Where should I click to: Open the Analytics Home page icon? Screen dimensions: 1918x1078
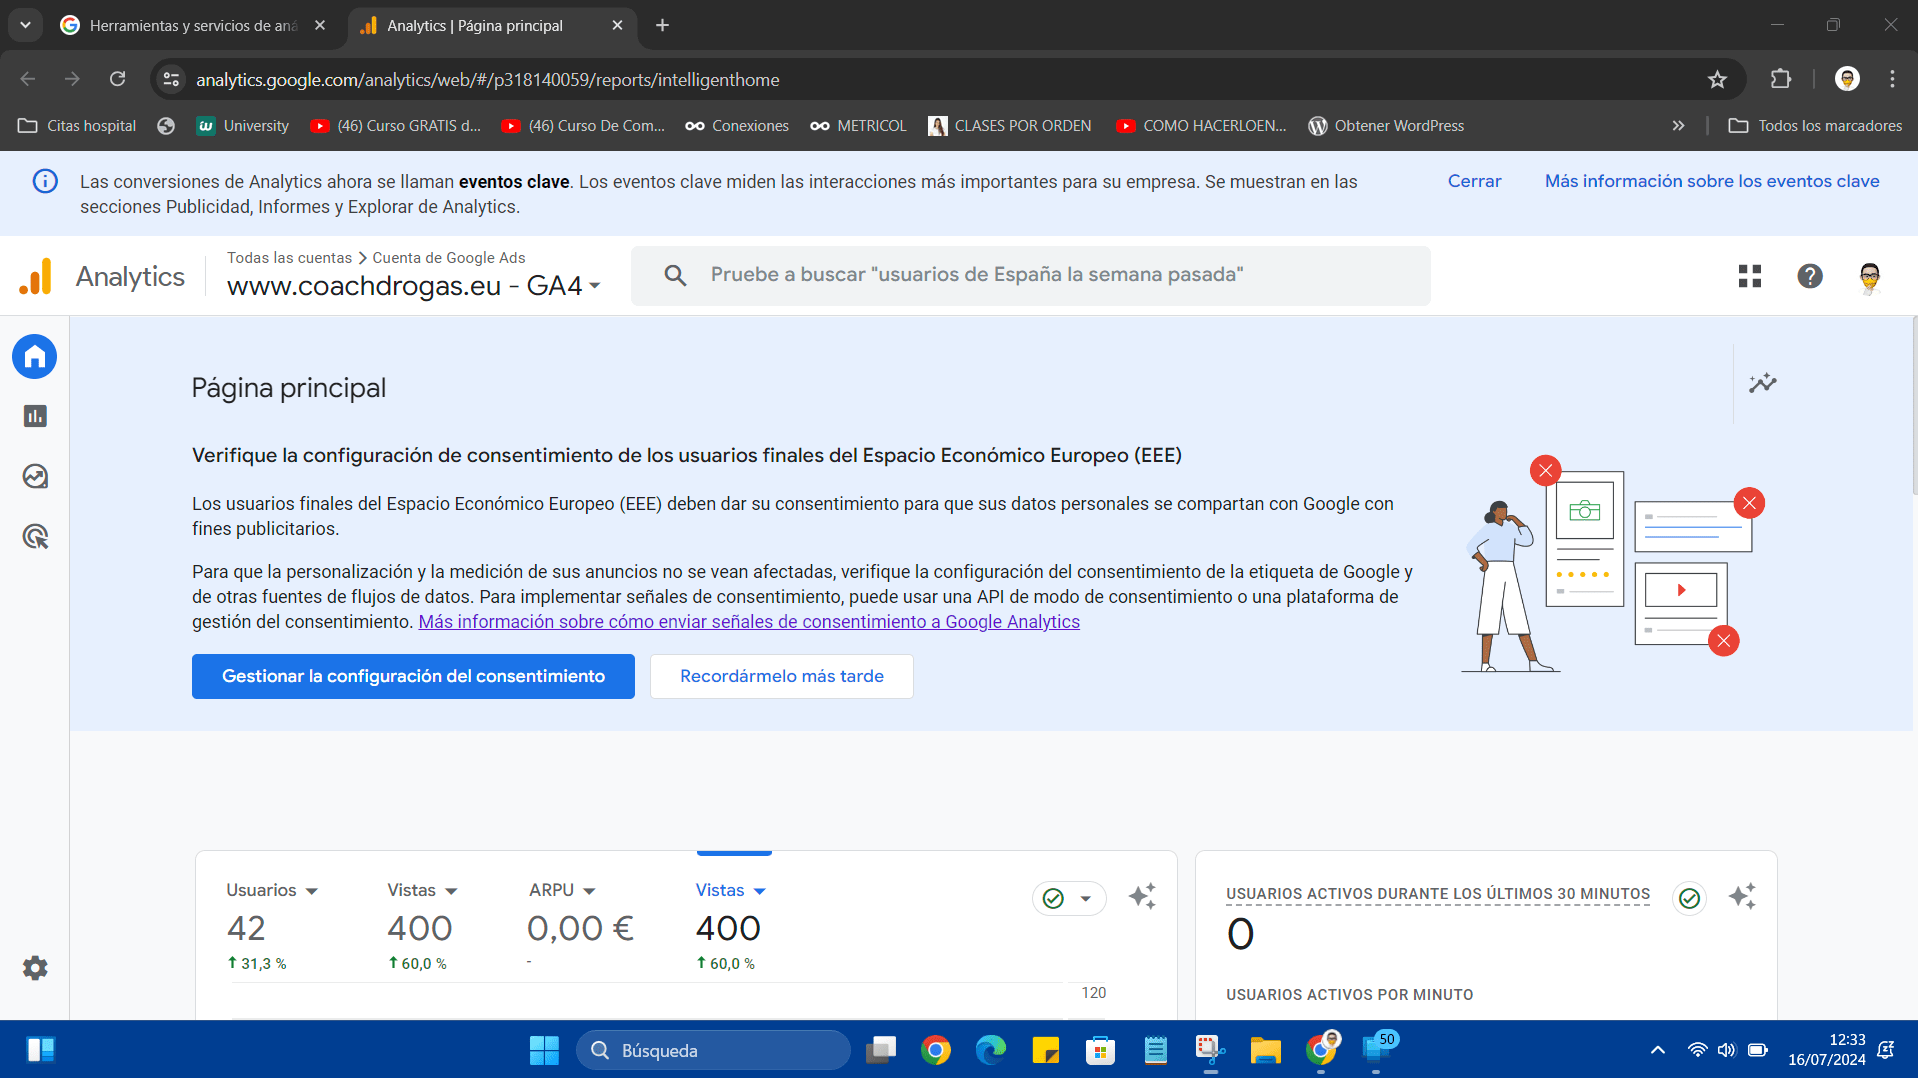point(35,357)
